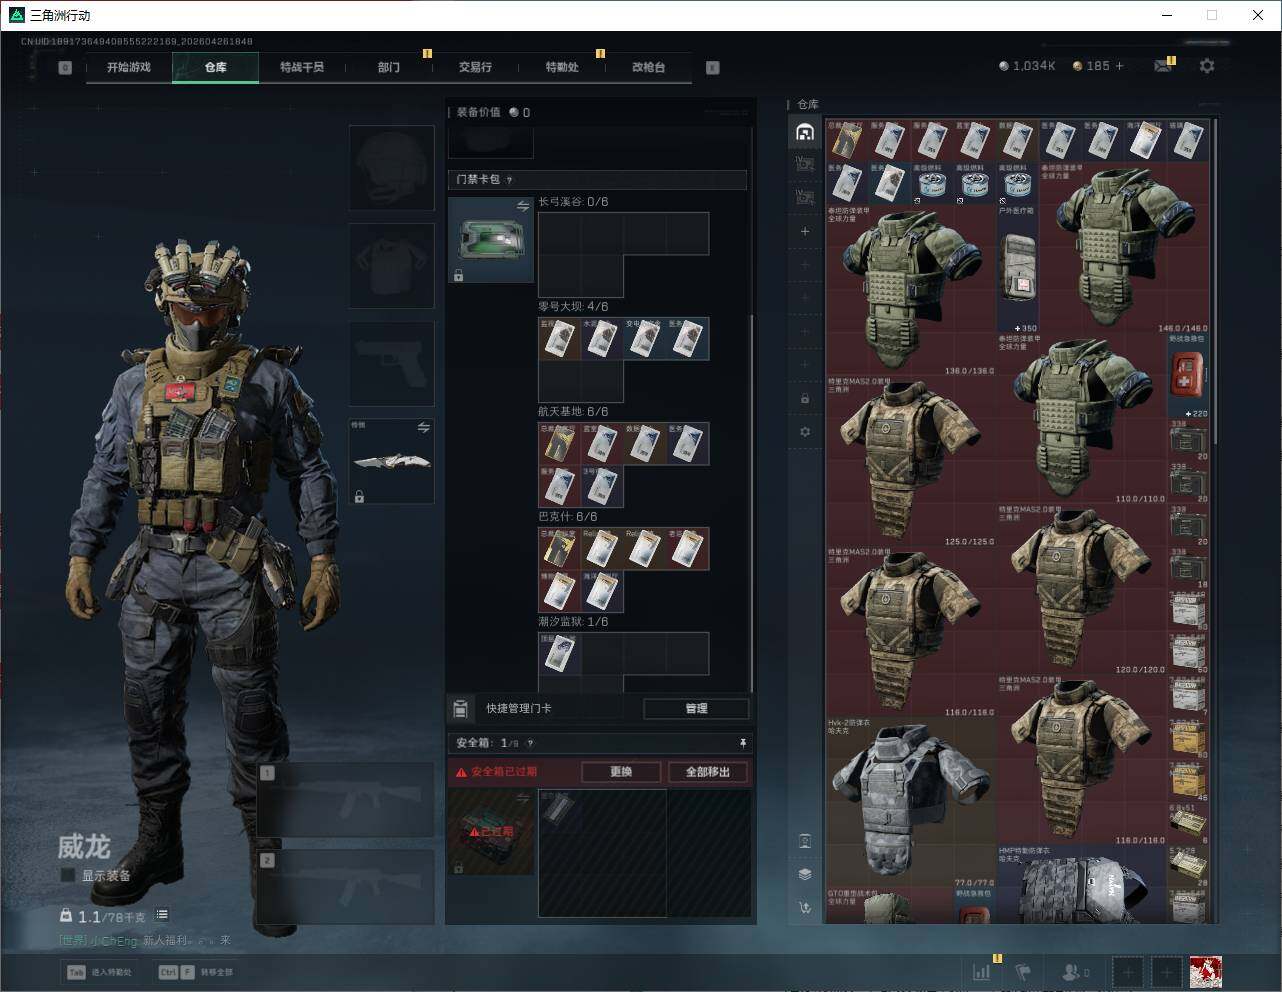
Task: Click the empty pistol slot
Action: tap(391, 363)
